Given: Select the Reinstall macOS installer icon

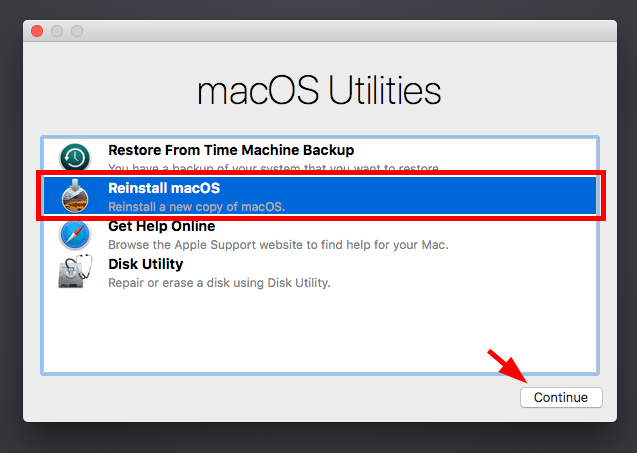Looking at the screenshot, I should 75,196.
